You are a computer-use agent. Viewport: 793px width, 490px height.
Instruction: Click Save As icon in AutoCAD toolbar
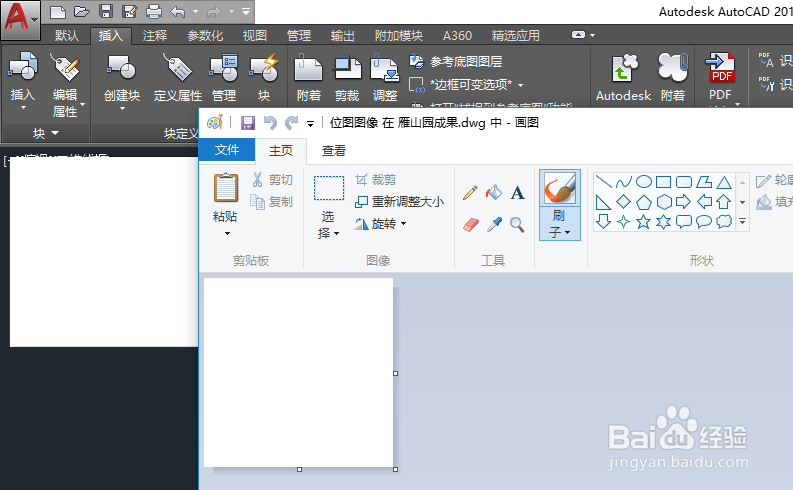(x=130, y=11)
